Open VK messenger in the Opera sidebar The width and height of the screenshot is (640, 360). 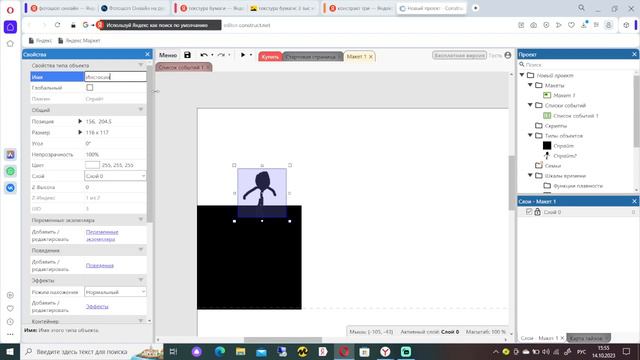coord(10,188)
